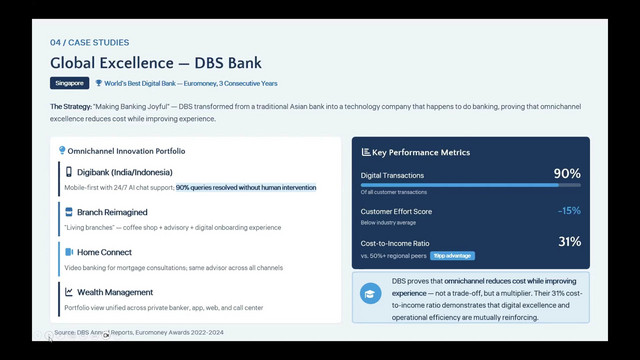The height and width of the screenshot is (360, 640).
Task: Click the Source: DBS Annual Reports footnote
Action: [x=139, y=332]
